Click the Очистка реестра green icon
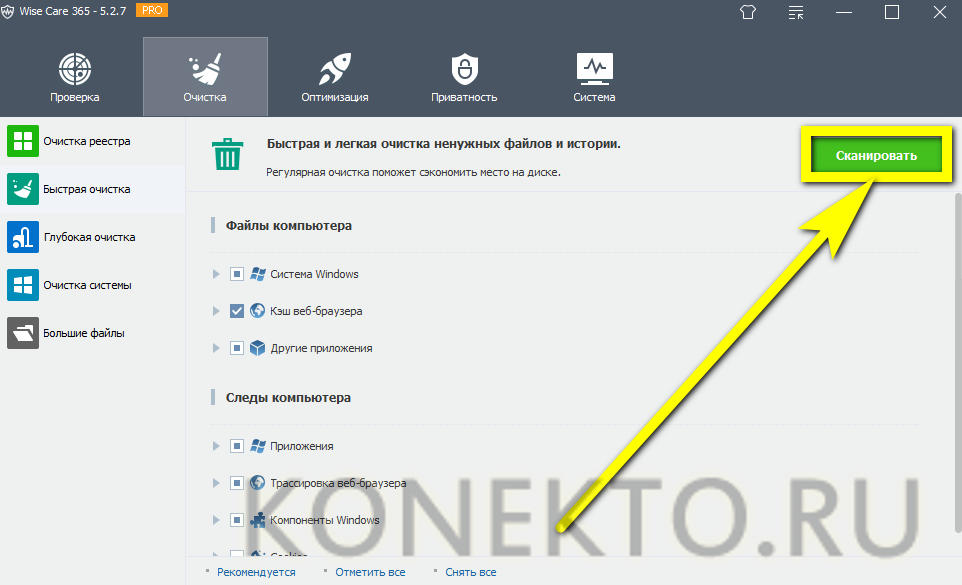 point(23,141)
